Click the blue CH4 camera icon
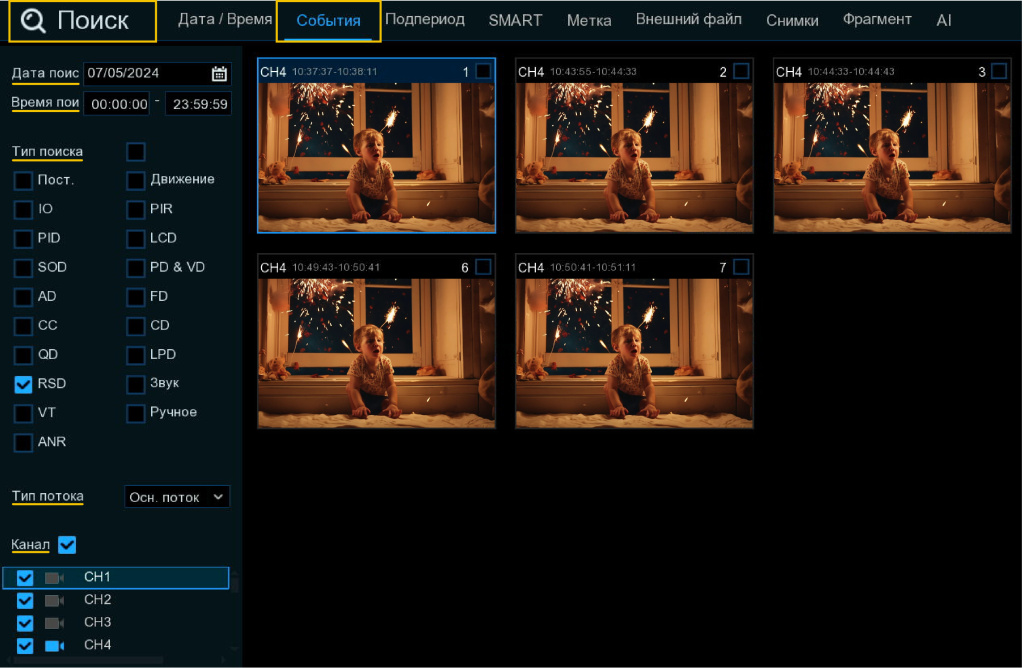 pos(54,646)
